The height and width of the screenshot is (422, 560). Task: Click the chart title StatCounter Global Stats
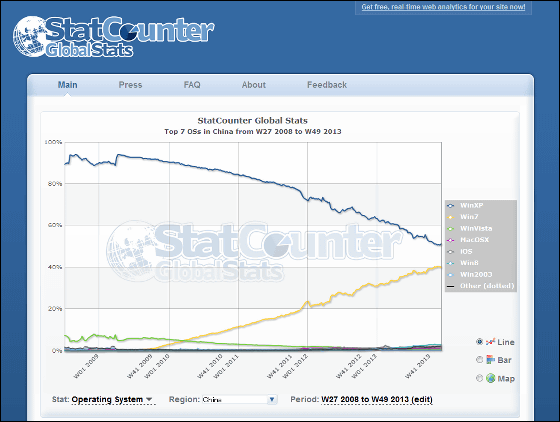coord(252,121)
